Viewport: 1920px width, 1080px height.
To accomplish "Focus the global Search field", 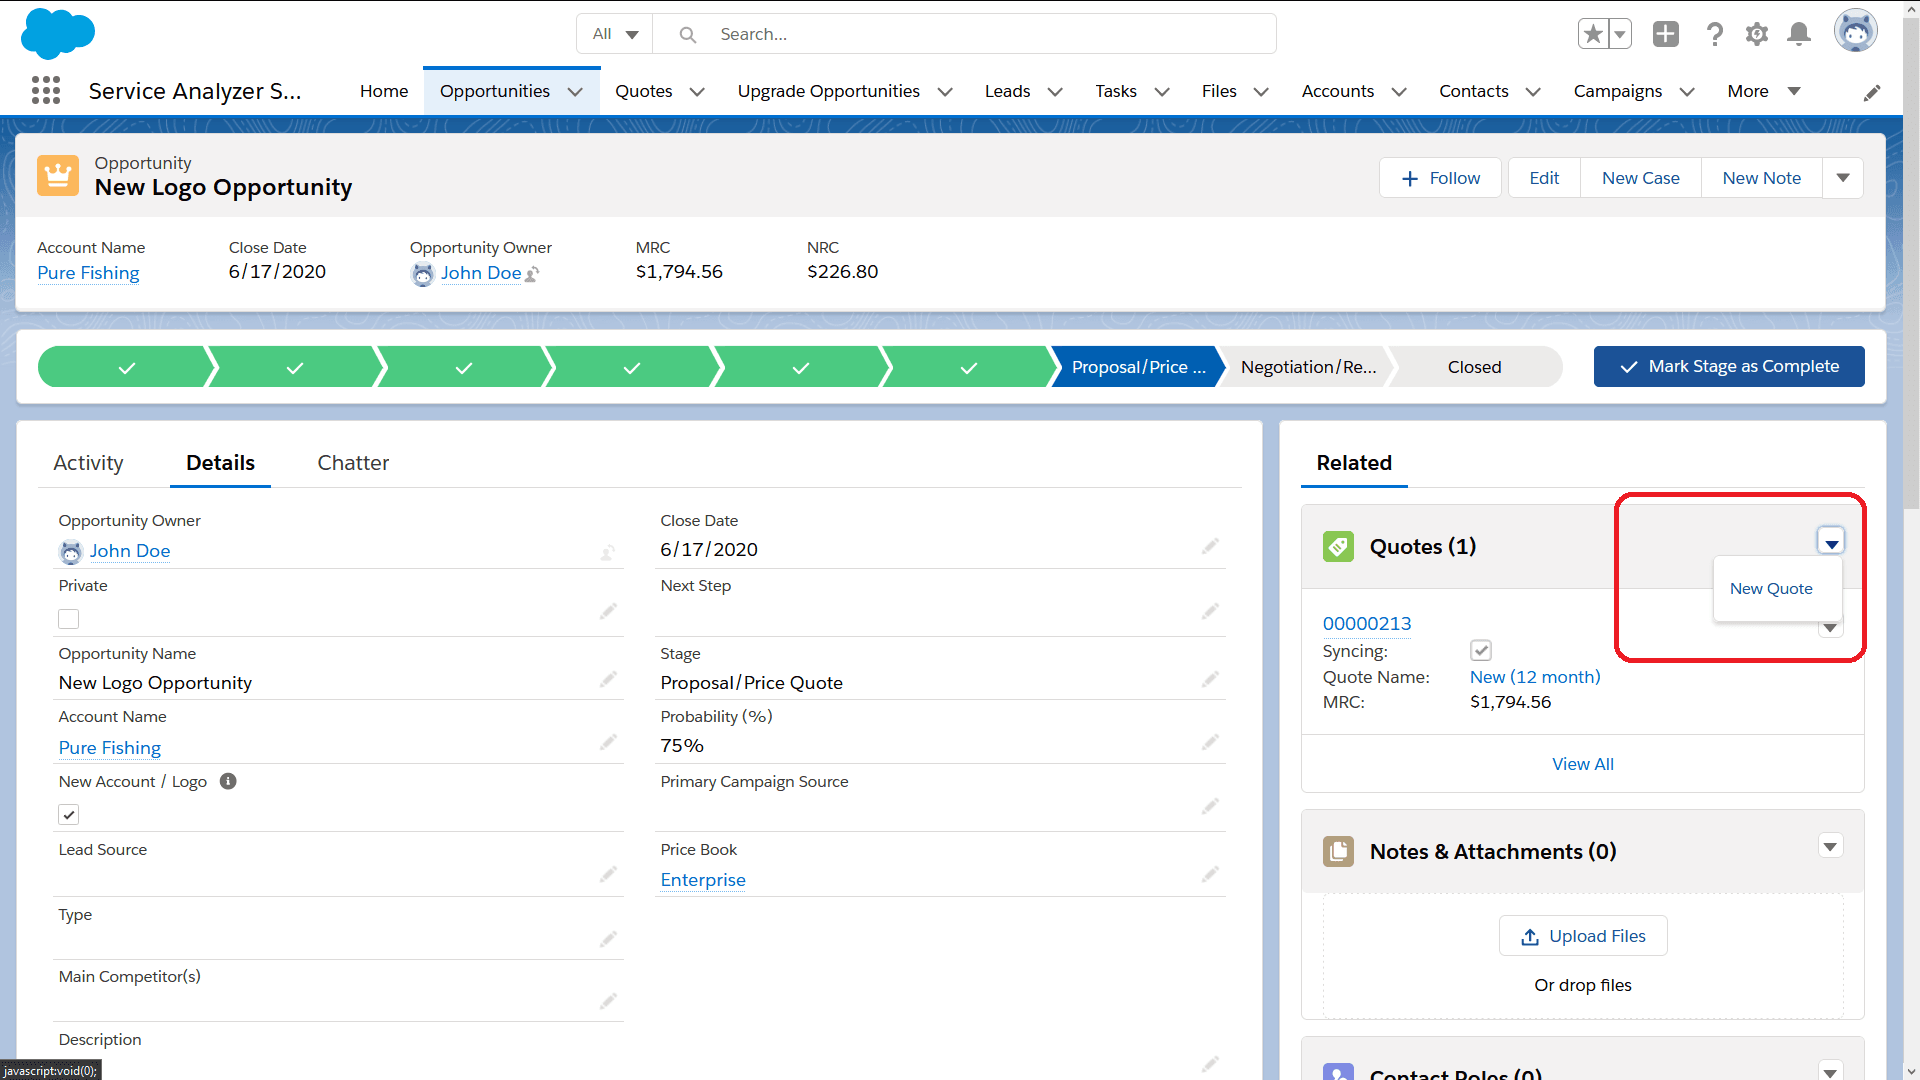I will click(x=964, y=34).
